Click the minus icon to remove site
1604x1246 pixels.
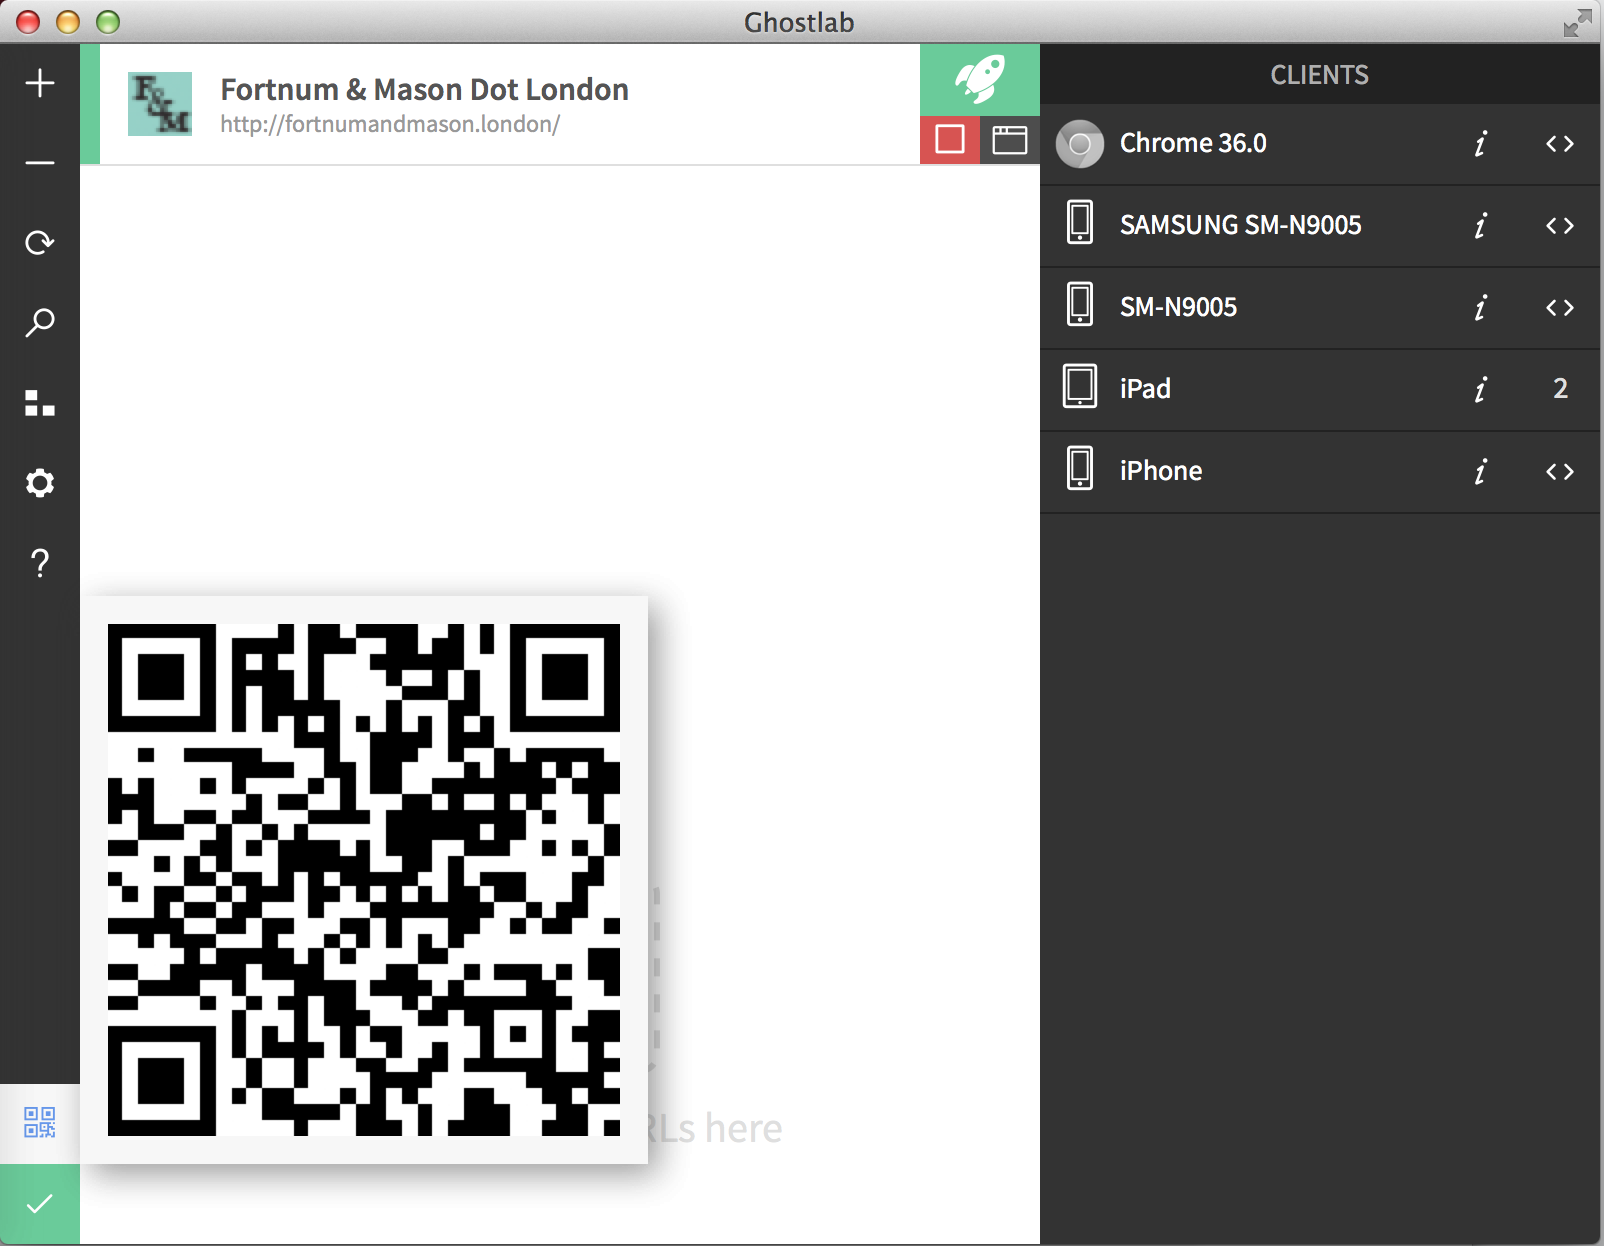[x=40, y=163]
